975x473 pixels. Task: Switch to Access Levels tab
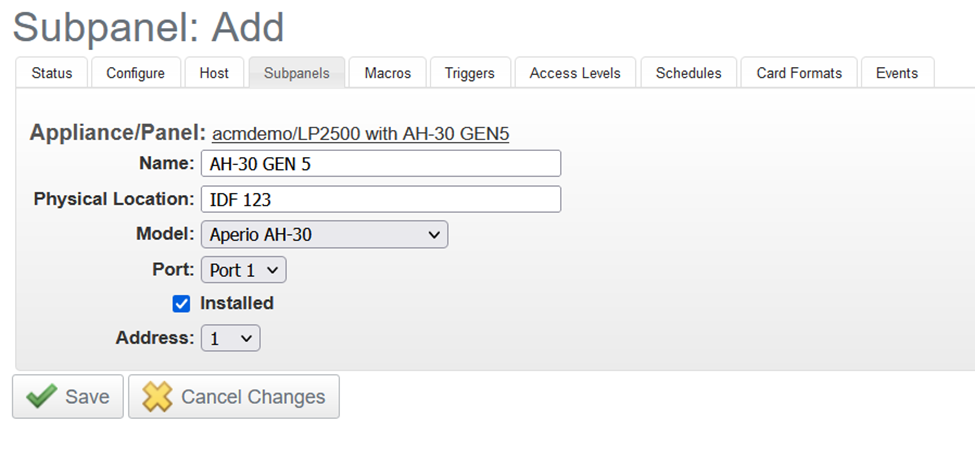[575, 73]
